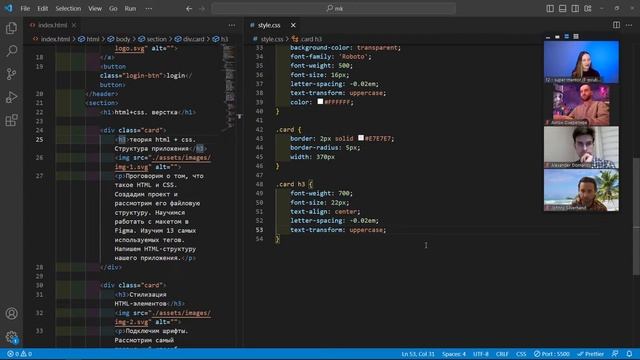
Task: Switch to the style.css tab
Action: 273,25
